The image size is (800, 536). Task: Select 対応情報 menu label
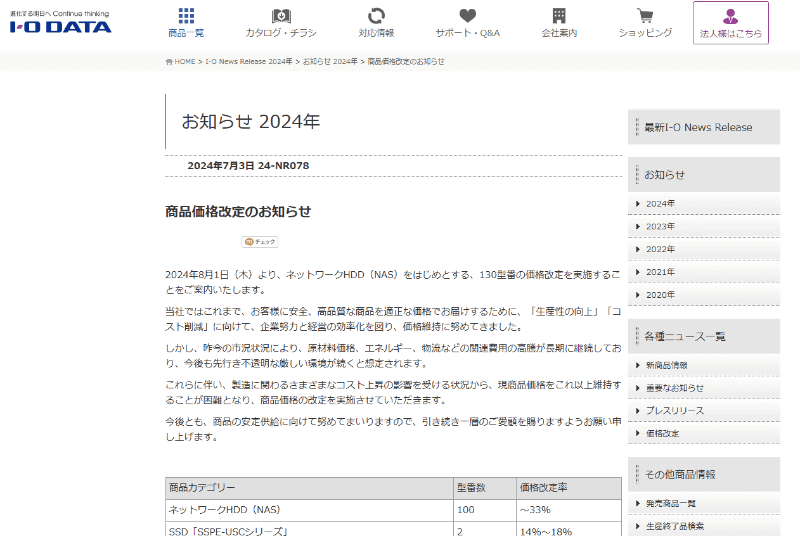[377, 33]
